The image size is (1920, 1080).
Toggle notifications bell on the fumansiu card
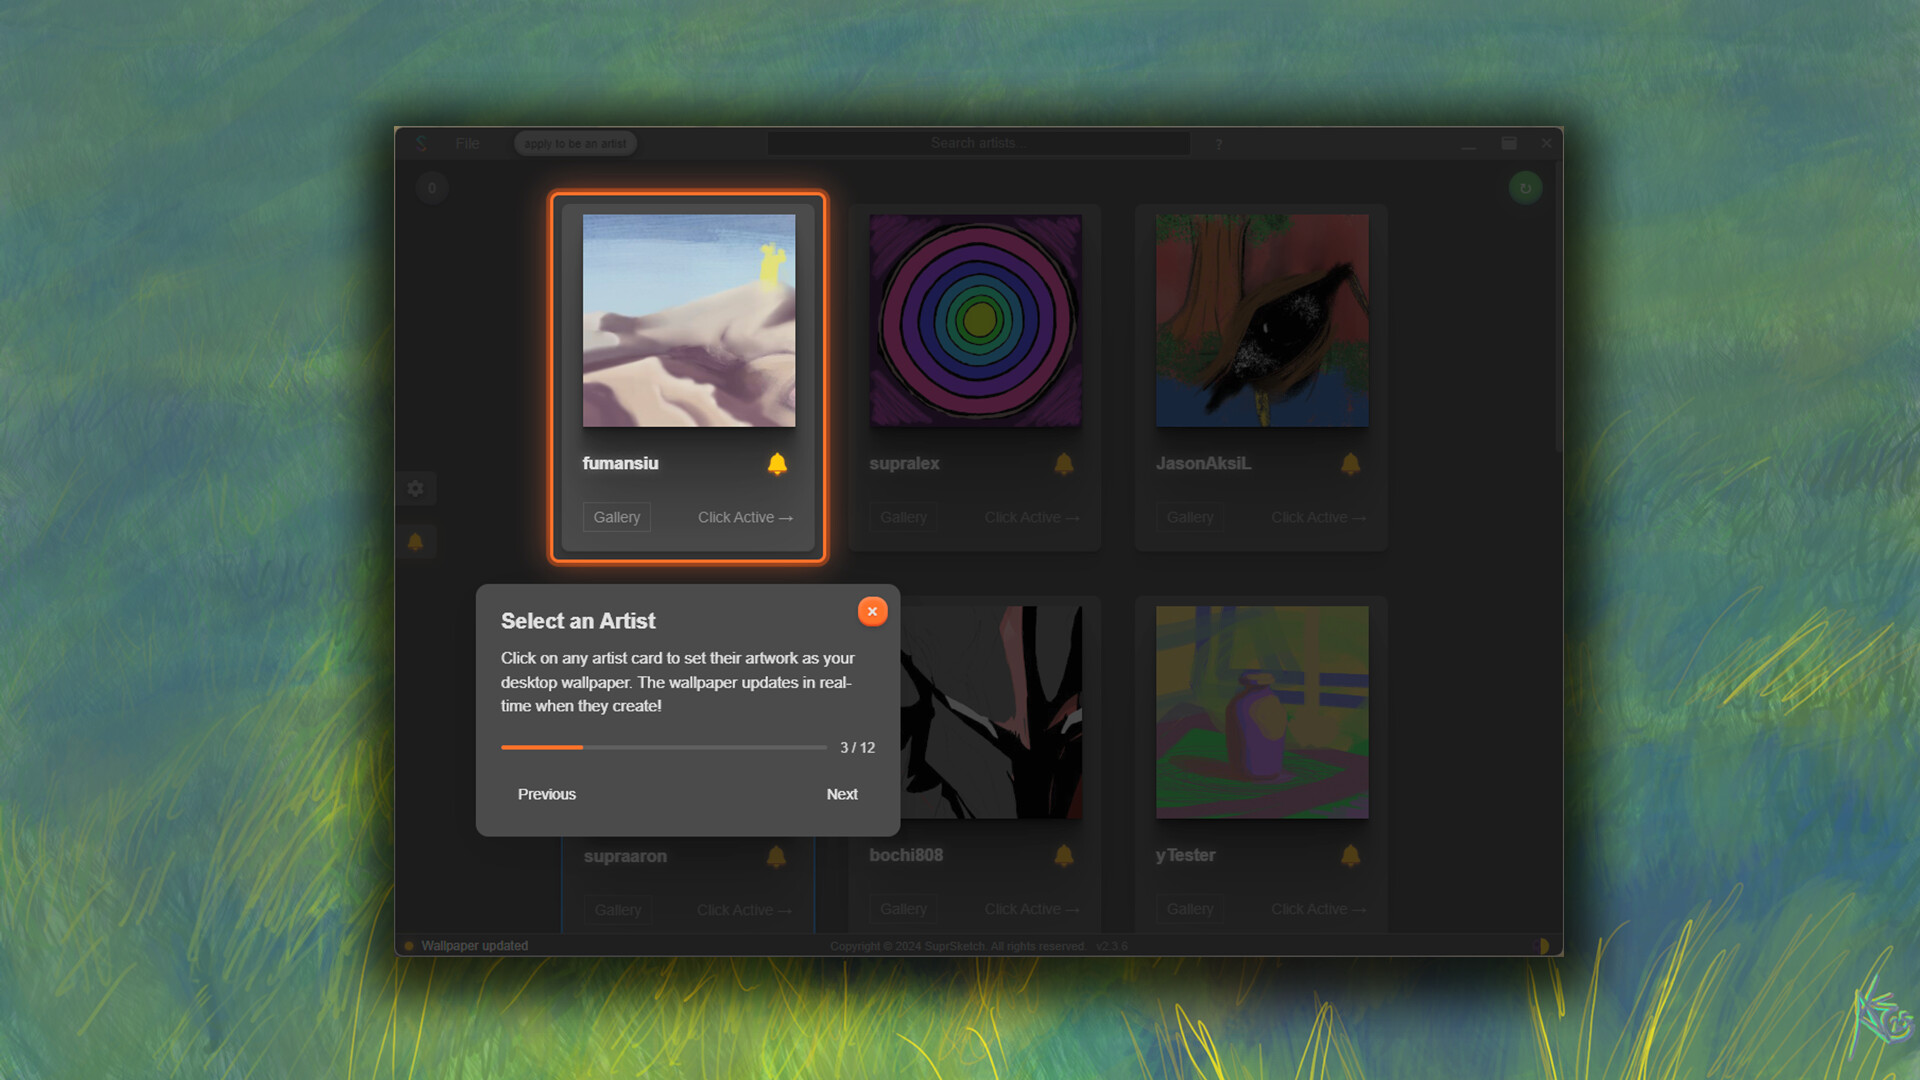tap(777, 463)
